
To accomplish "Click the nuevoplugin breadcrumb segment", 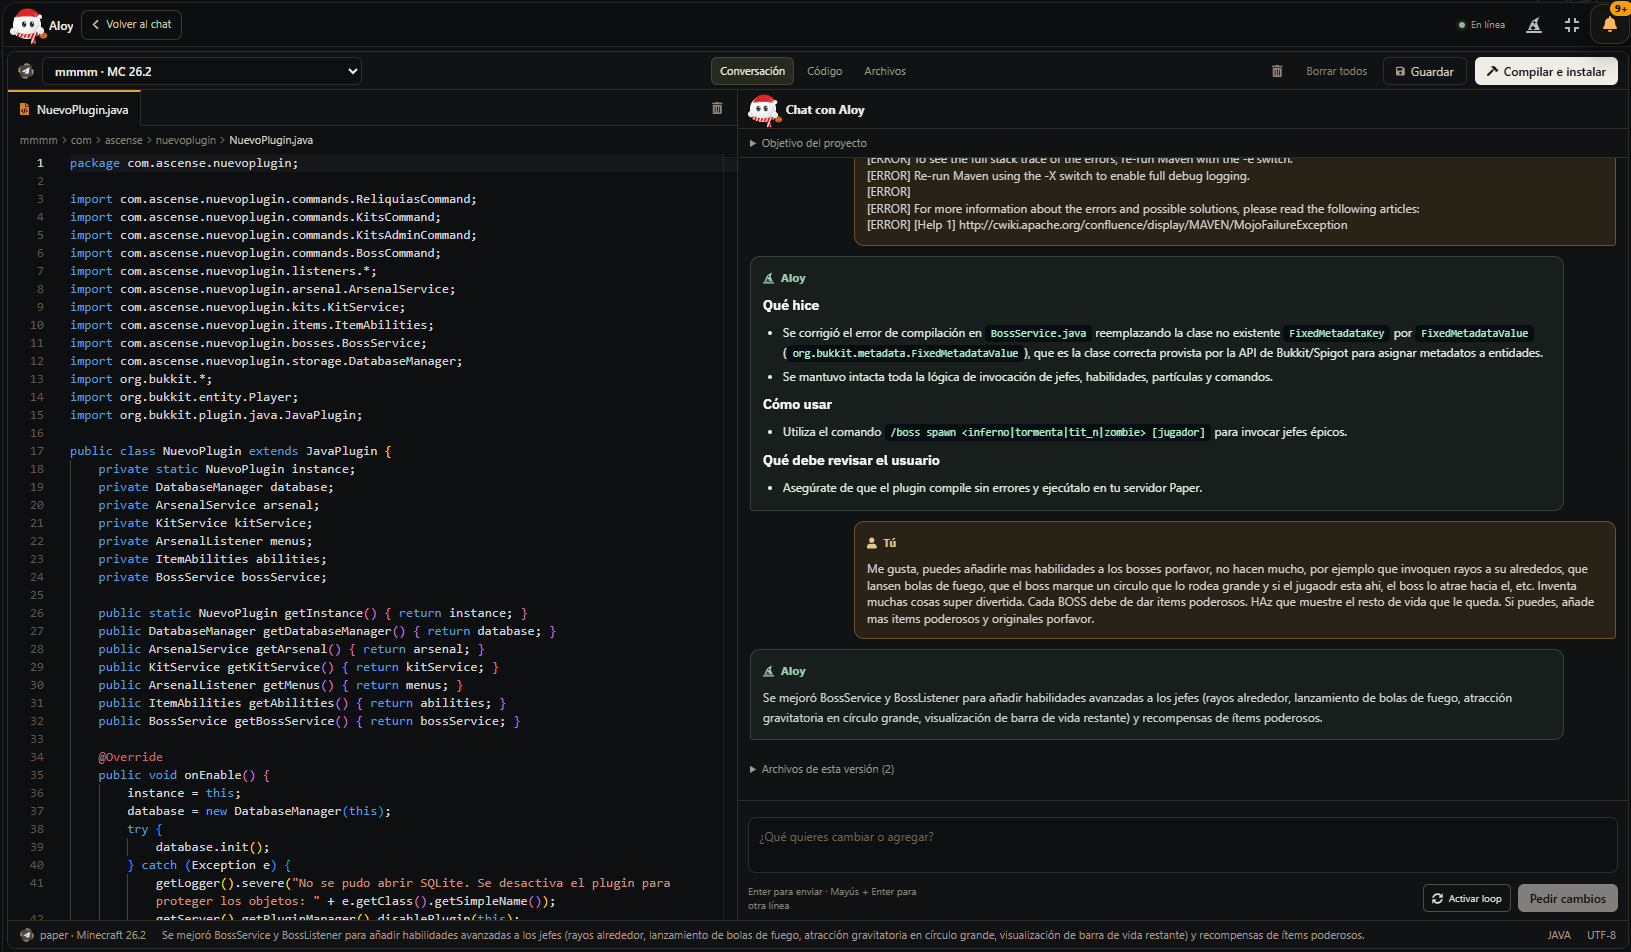I will 186,140.
